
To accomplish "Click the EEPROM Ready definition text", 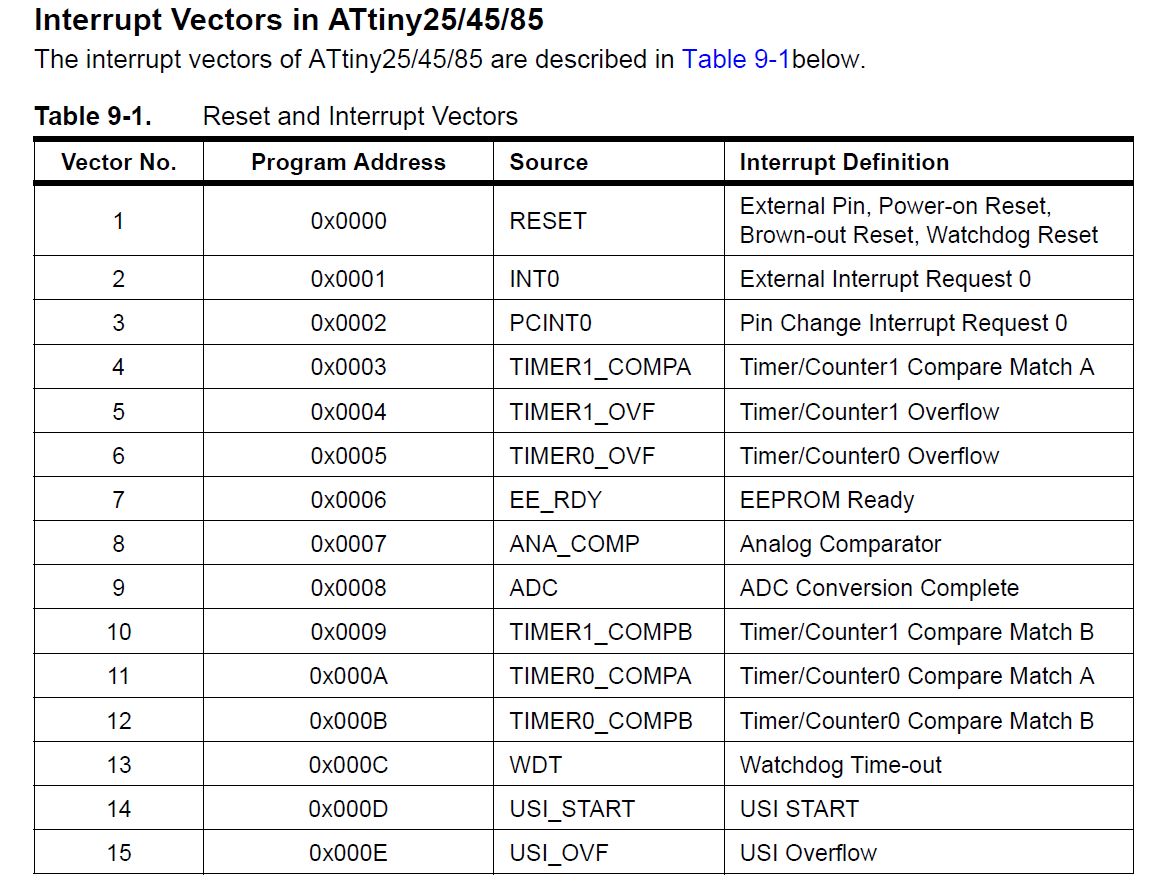I will tap(827, 500).
